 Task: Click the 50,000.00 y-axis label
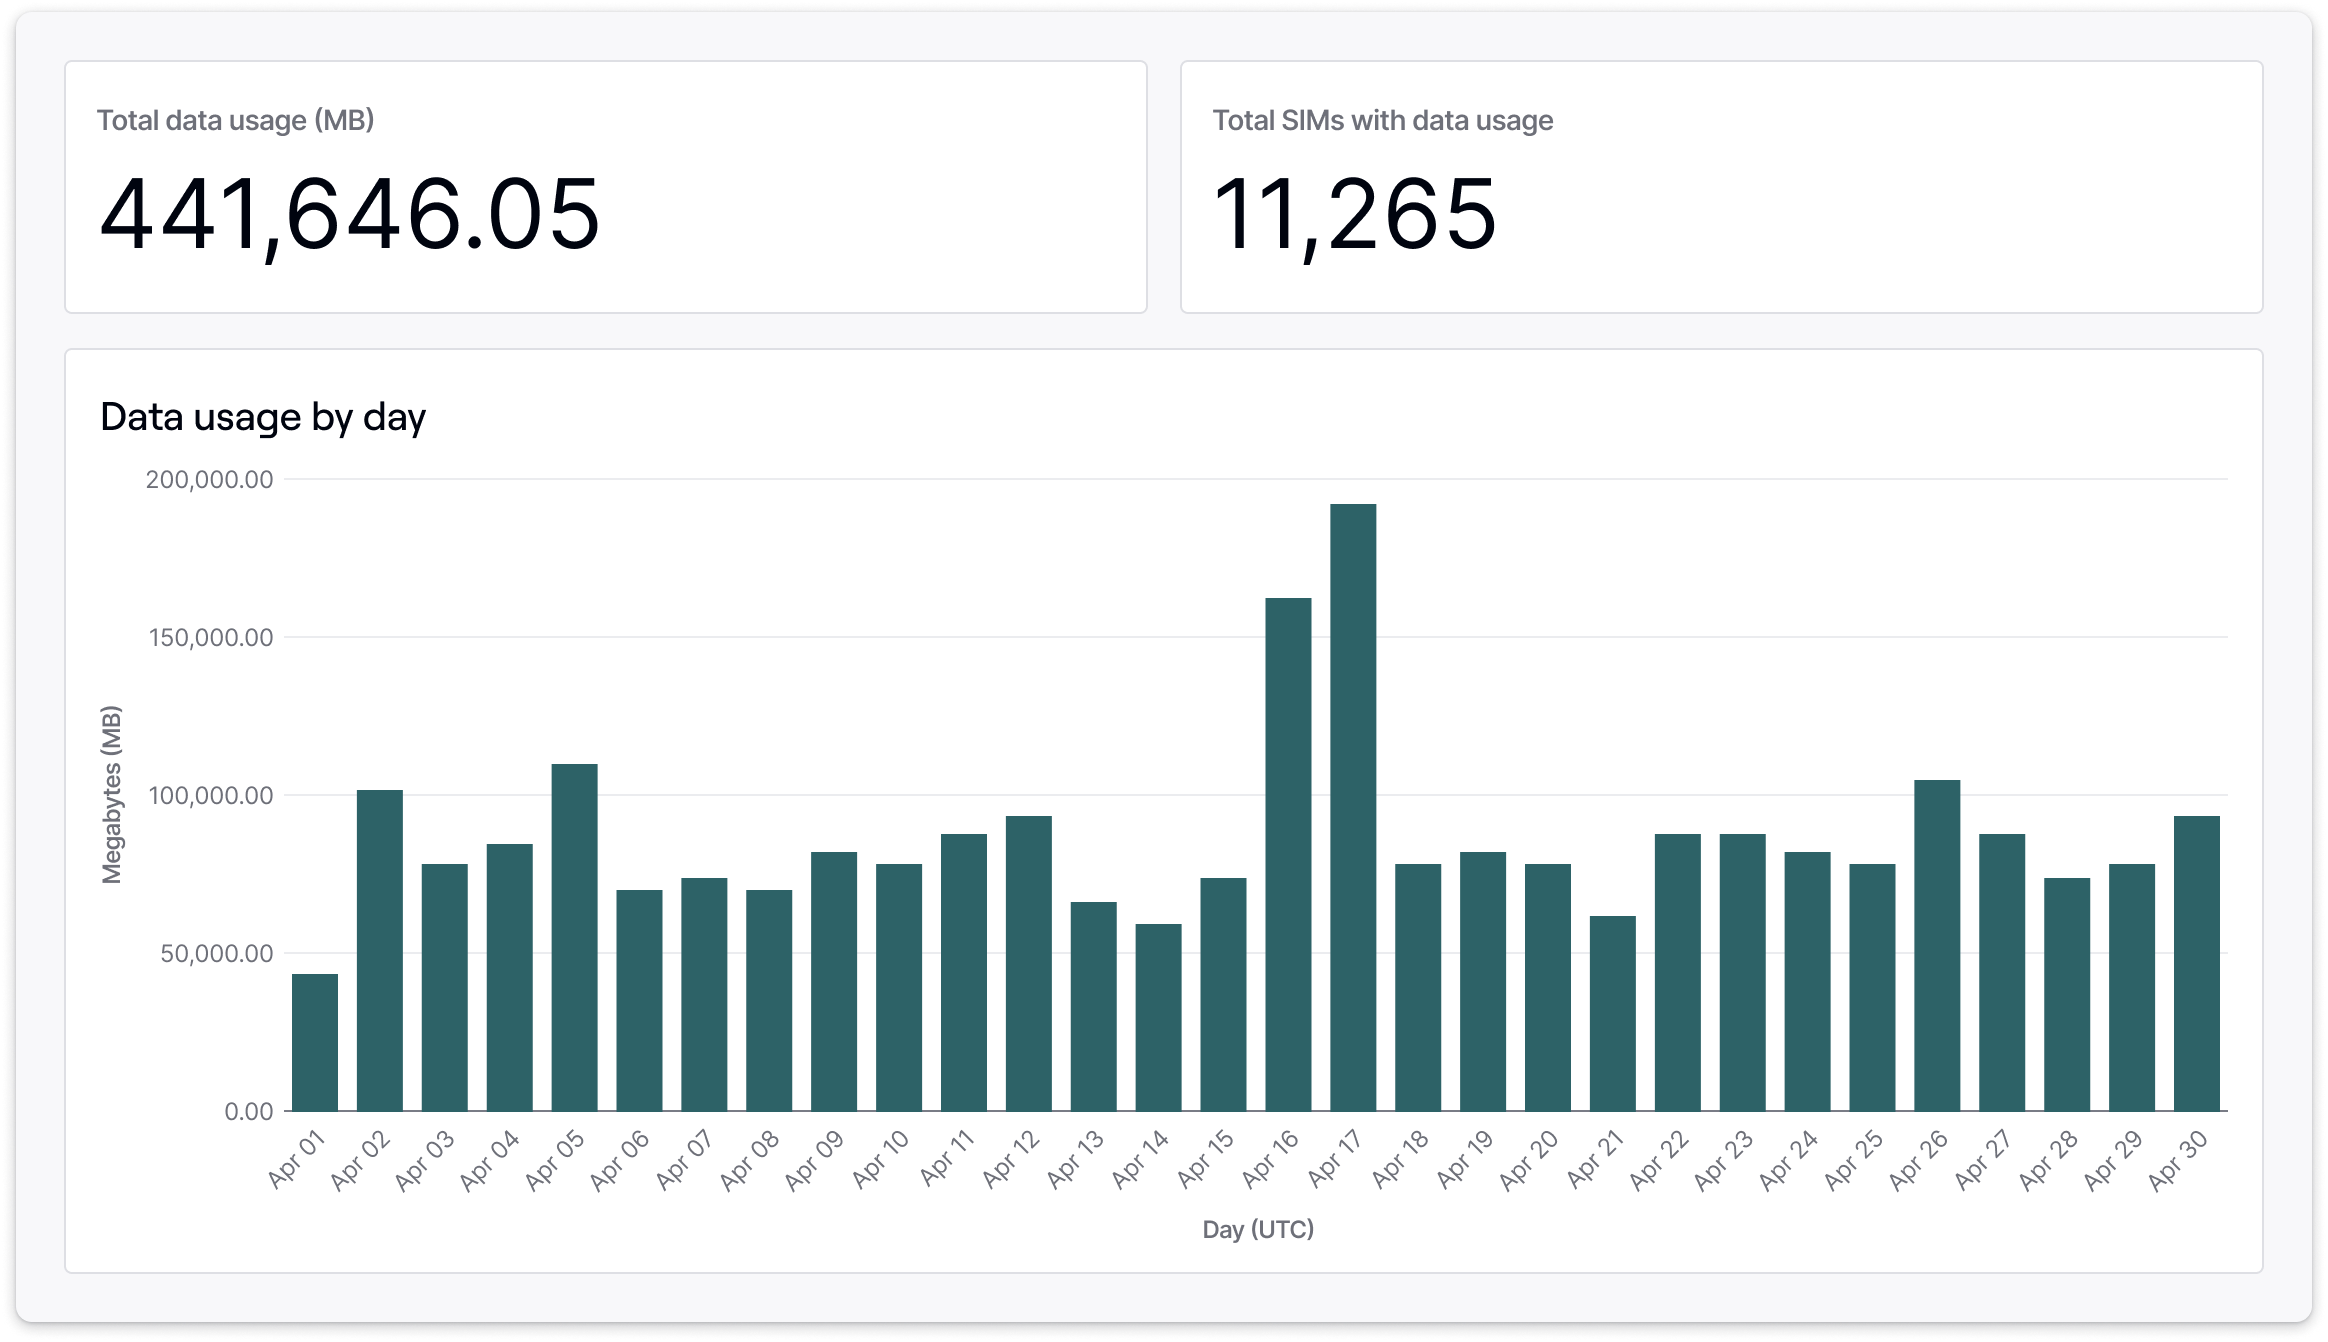click(x=215, y=954)
